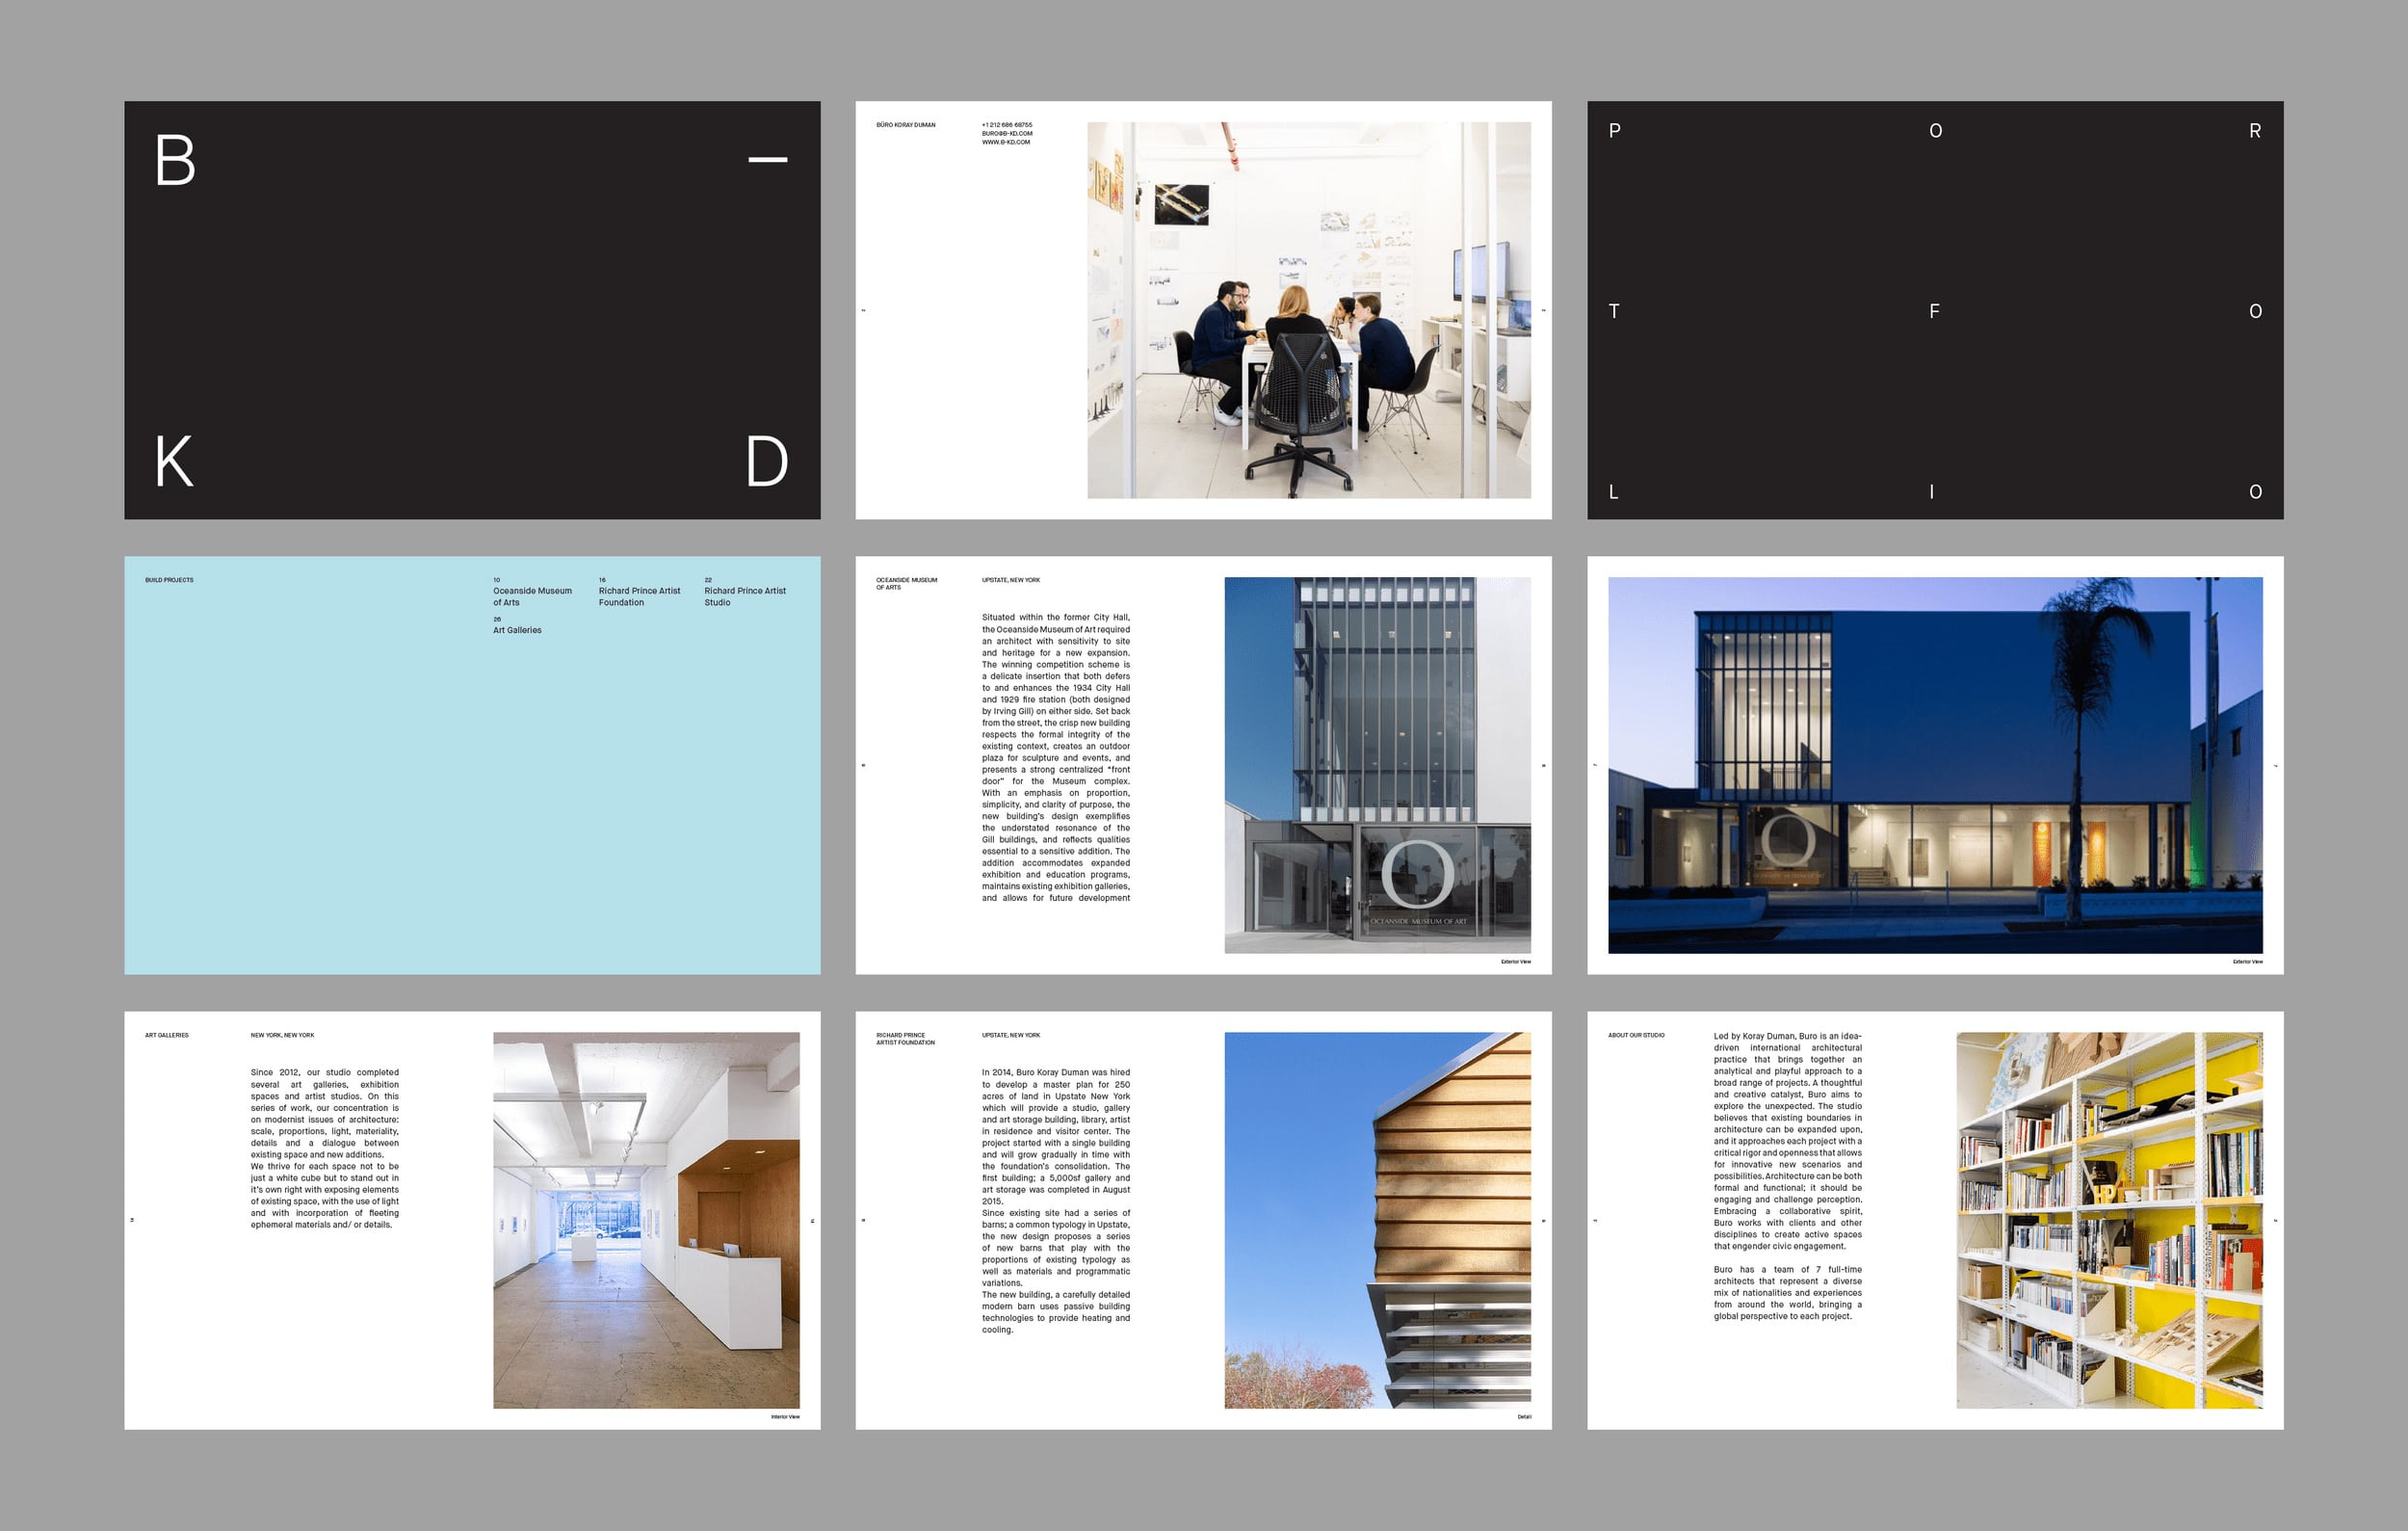Click the ABOUT OUR STUDIO heading

click(1636, 1035)
